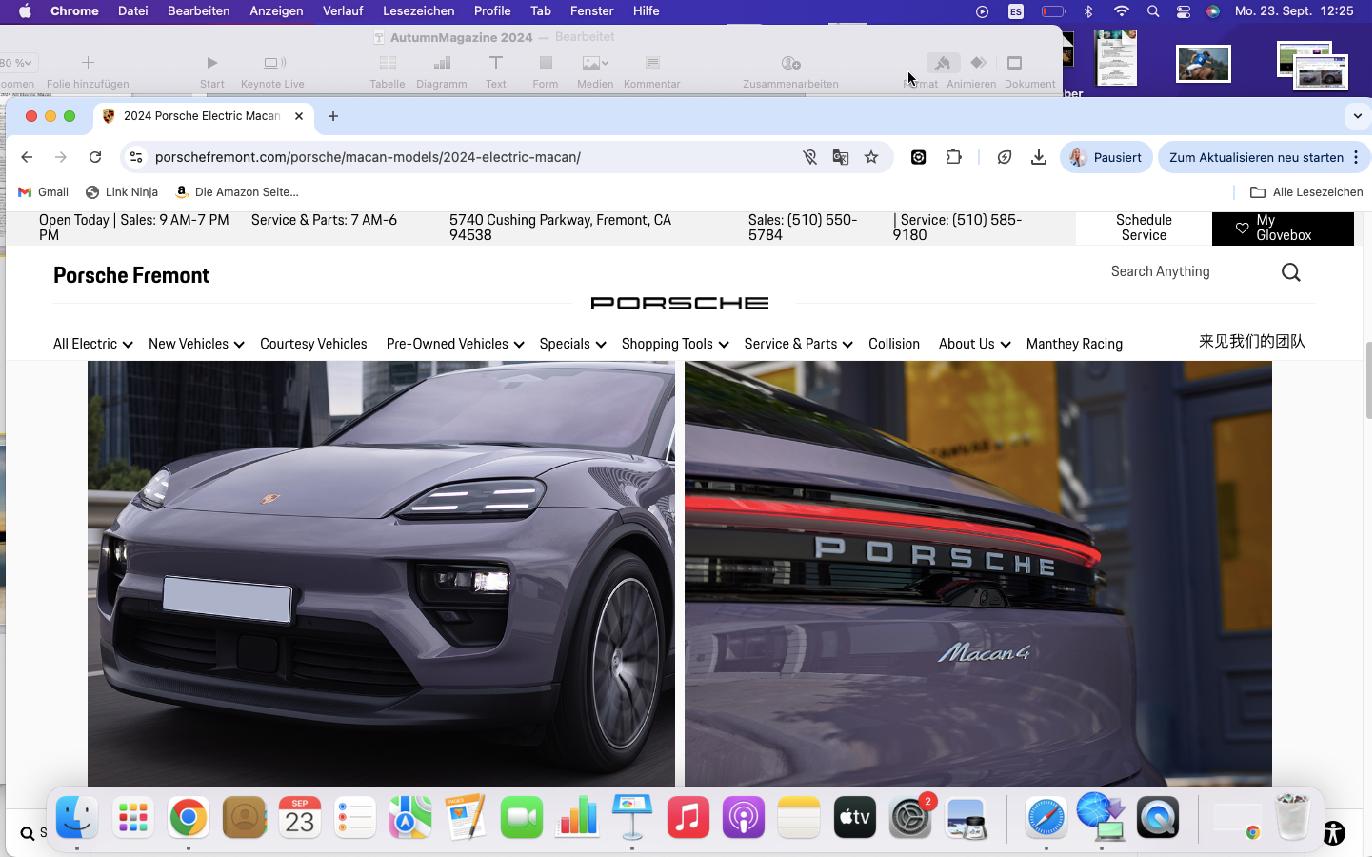Open the Trash in the Dock
Image resolution: width=1372 pixels, height=857 pixels.
pyautogui.click(x=1292, y=818)
